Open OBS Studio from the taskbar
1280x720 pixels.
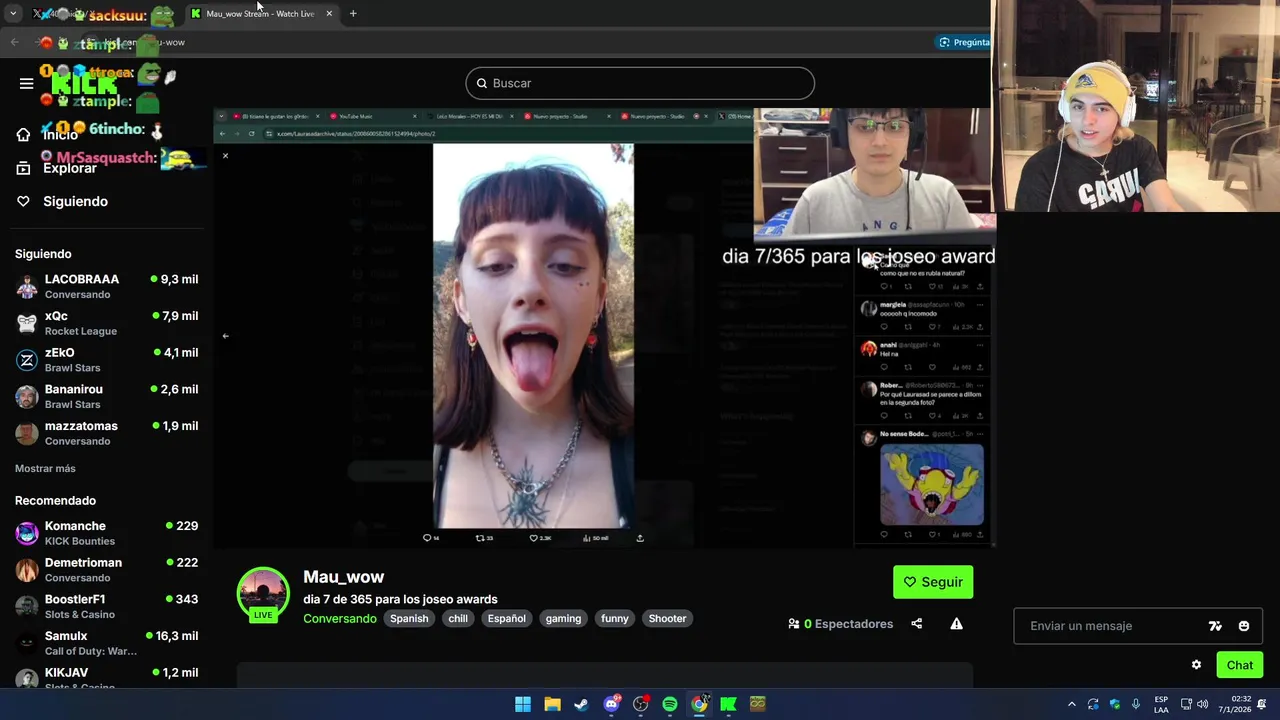pos(640,704)
